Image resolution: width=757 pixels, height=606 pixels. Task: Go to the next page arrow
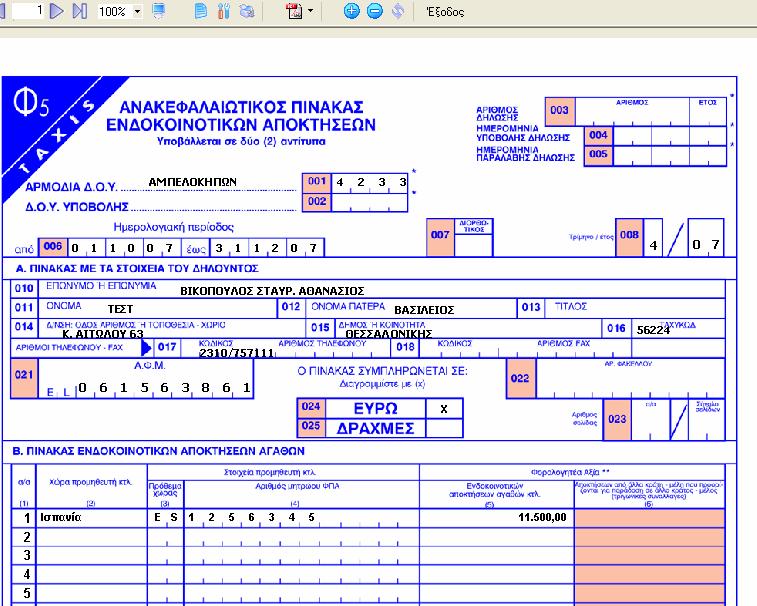pos(56,11)
